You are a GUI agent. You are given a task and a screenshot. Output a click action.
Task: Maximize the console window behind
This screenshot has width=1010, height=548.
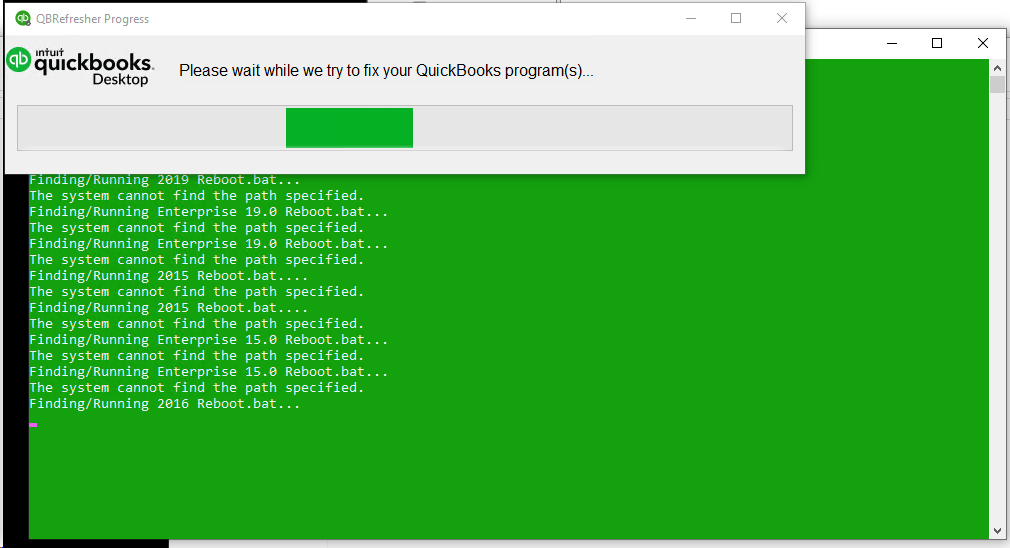coord(937,43)
